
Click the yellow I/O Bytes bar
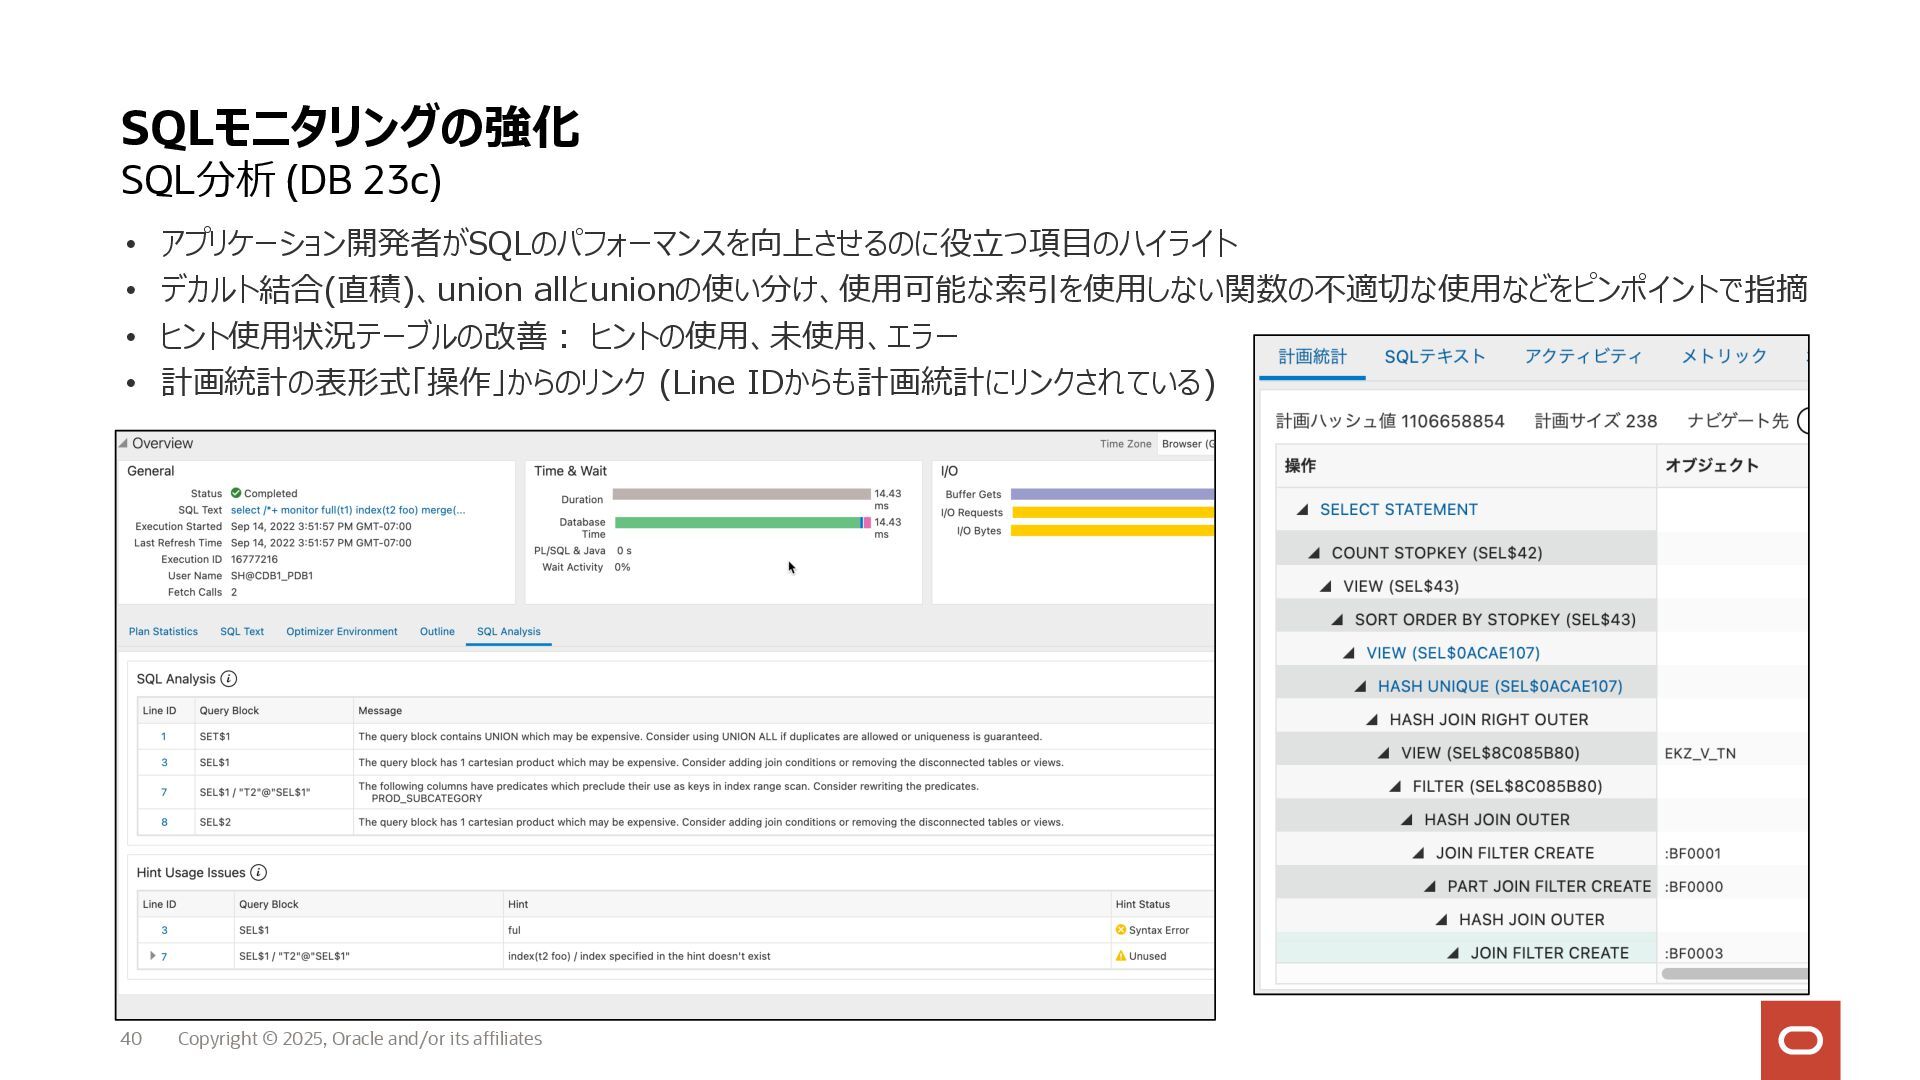point(1112,531)
